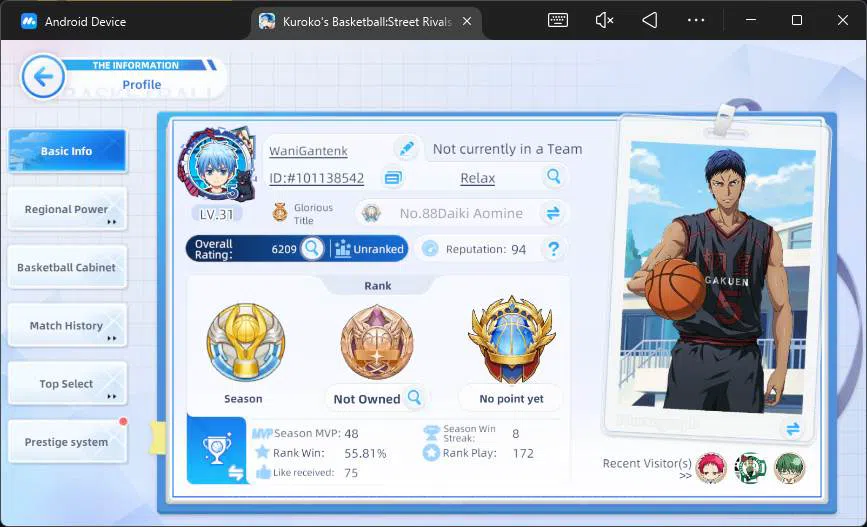Change the Aomine showcase card with swap arrows
The width and height of the screenshot is (867, 527).
[x=793, y=429]
